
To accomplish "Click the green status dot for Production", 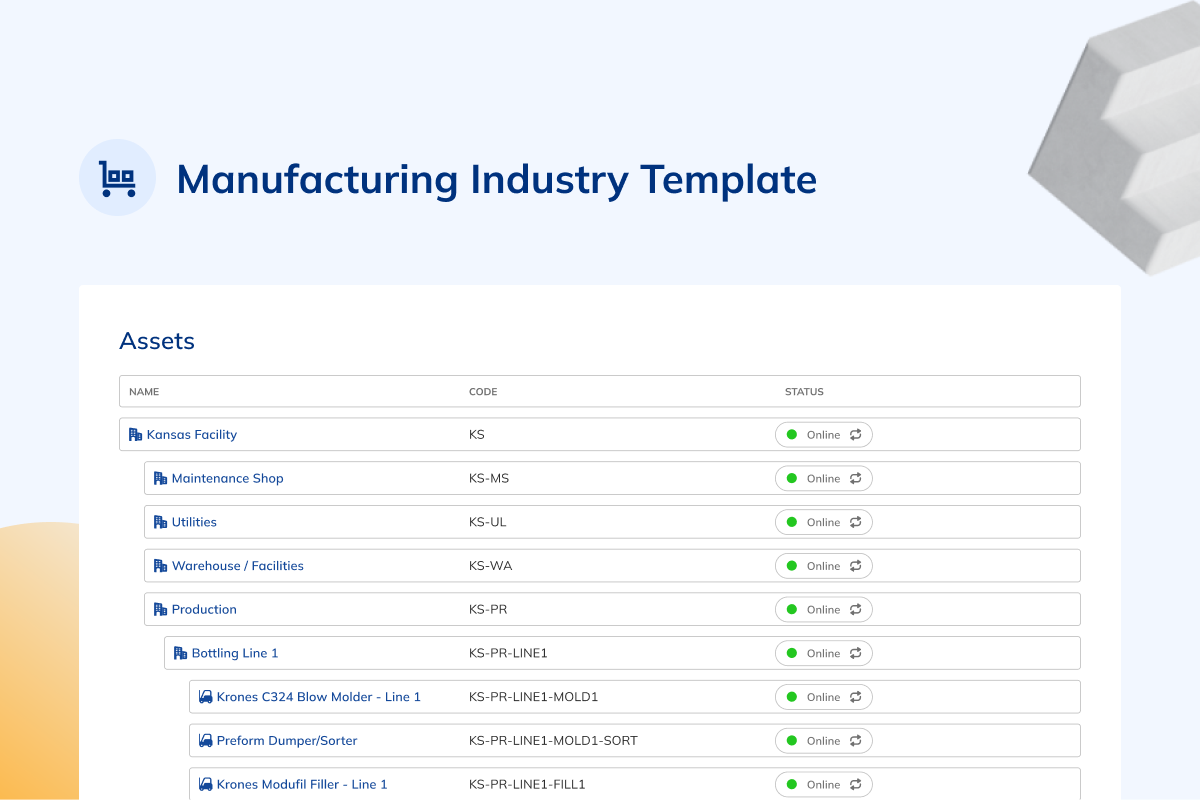I will [791, 609].
